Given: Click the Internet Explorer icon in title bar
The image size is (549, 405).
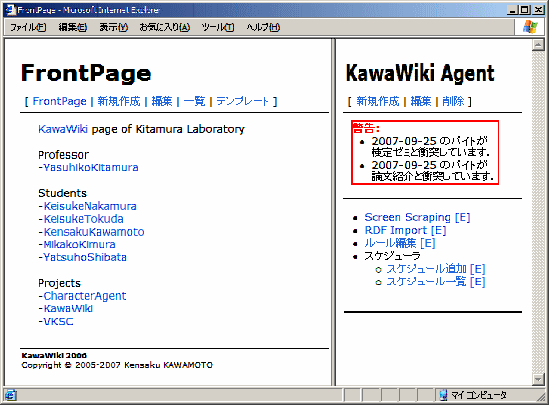Looking at the screenshot, I should click(x=11, y=9).
